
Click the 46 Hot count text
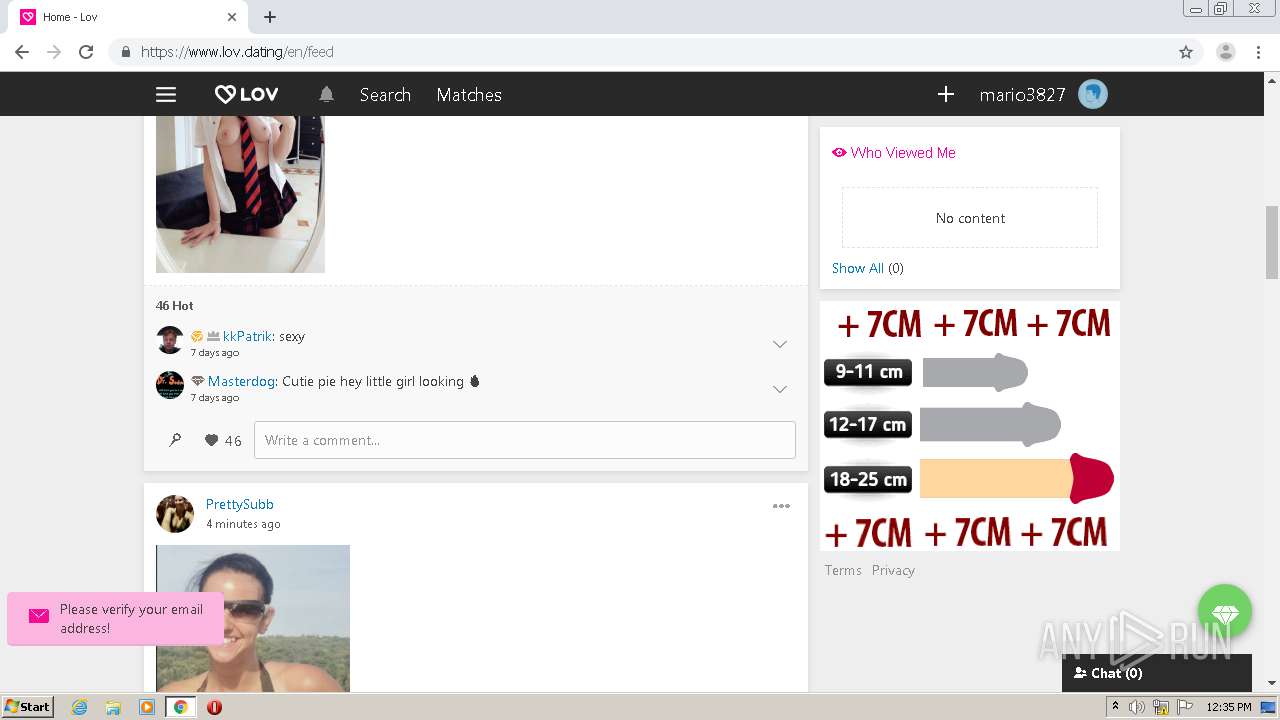[x=175, y=306]
